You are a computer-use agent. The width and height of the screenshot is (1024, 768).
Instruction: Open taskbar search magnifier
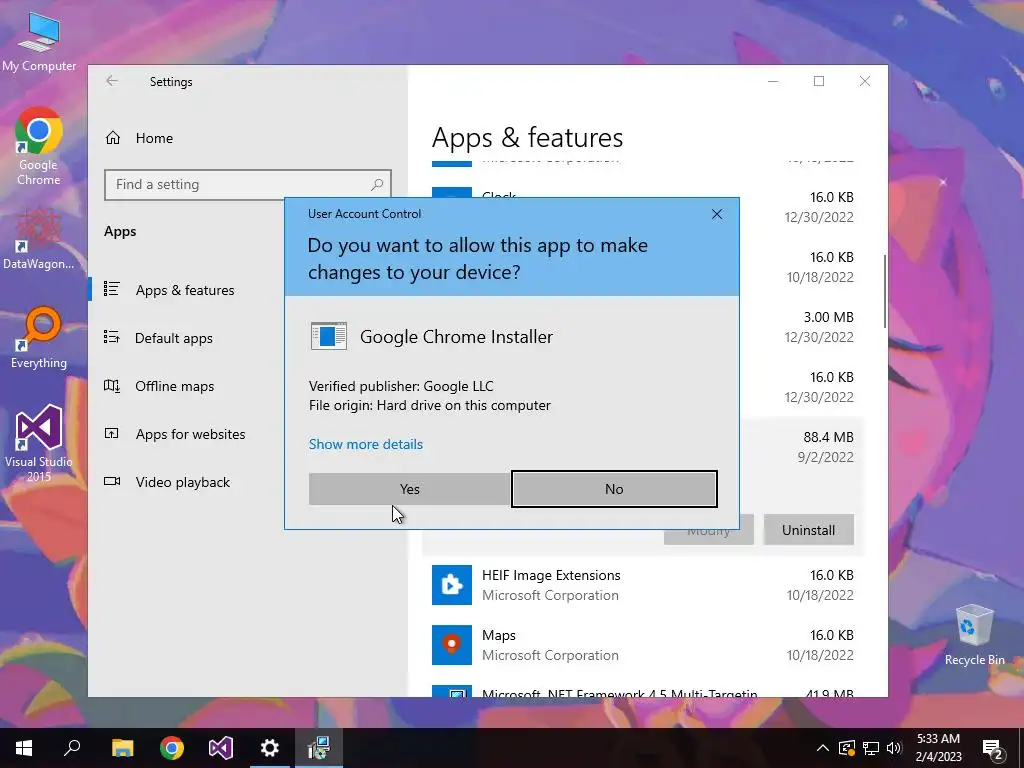[72, 748]
